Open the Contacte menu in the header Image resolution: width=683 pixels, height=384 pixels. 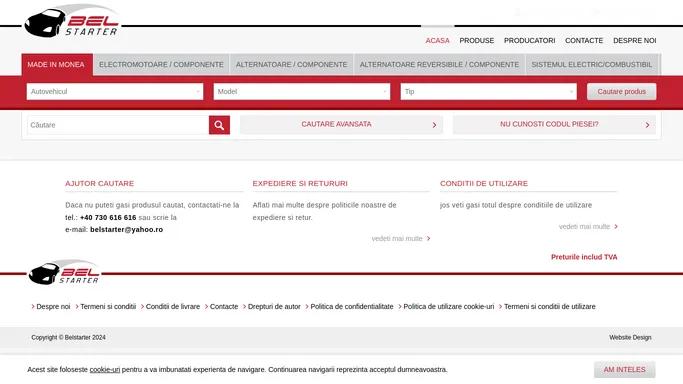(x=584, y=40)
